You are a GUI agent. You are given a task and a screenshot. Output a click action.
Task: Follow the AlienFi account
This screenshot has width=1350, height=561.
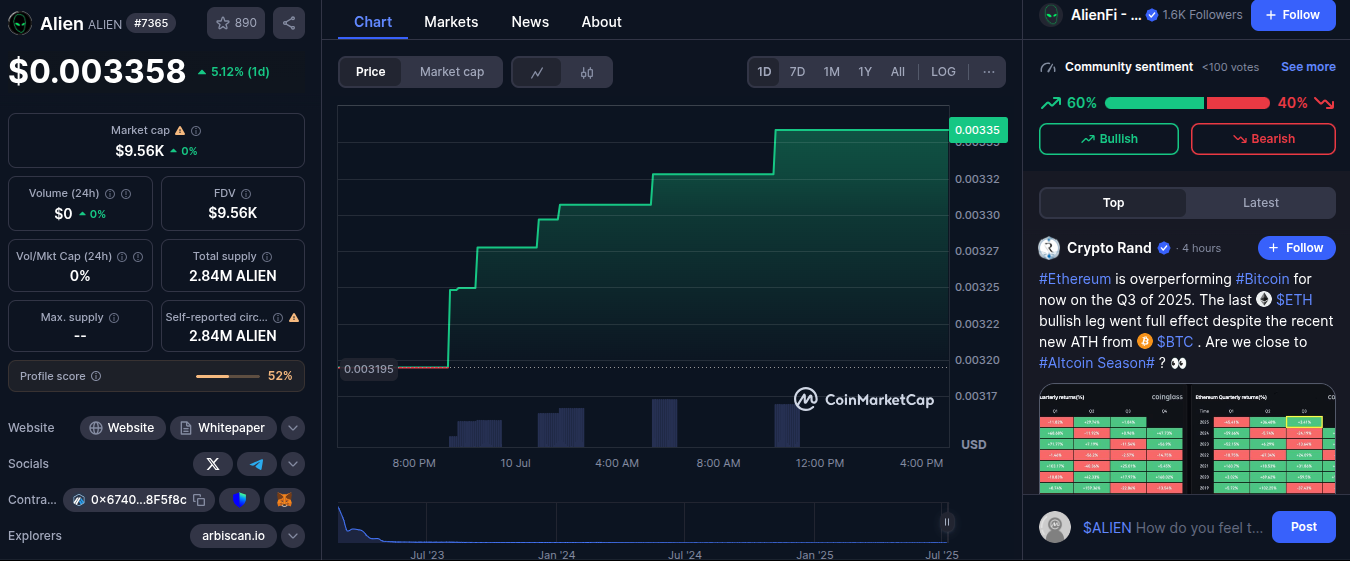[1293, 15]
